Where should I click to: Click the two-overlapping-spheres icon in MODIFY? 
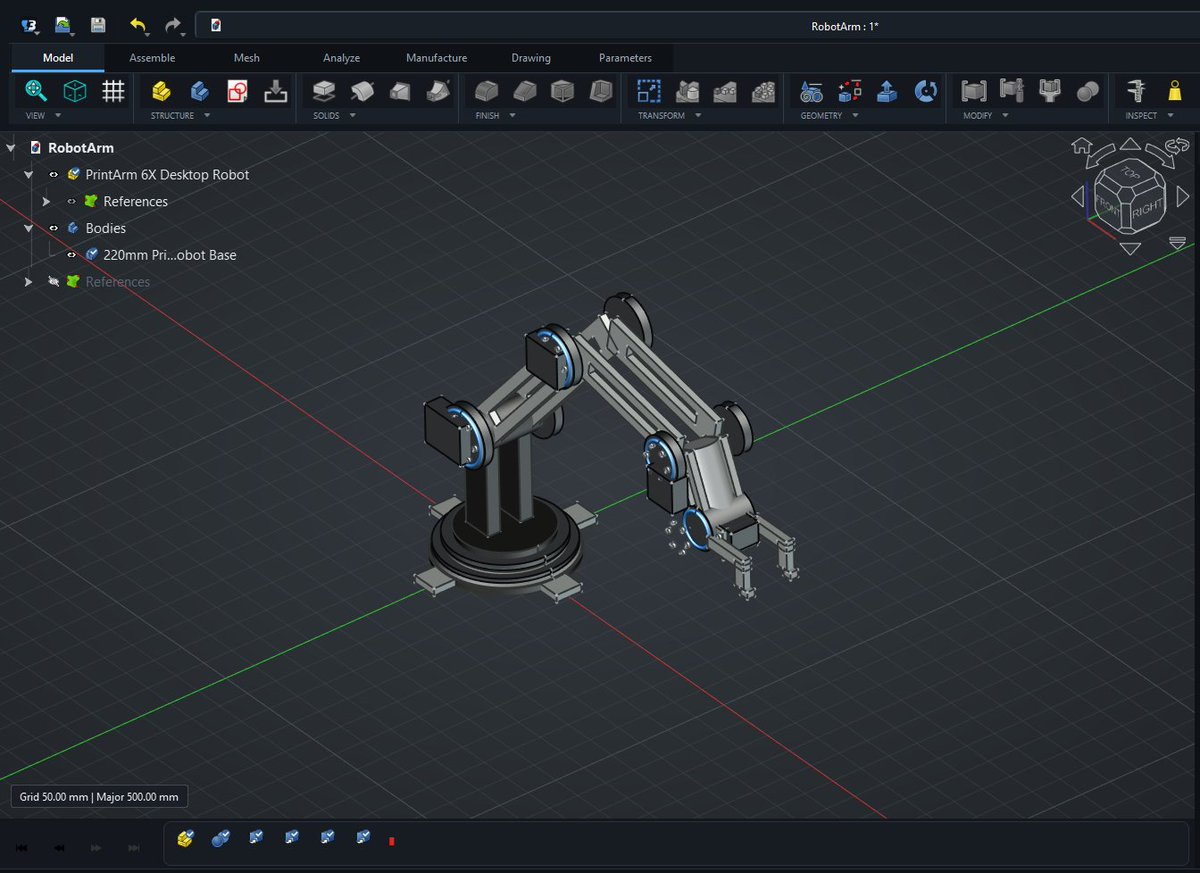pyautogui.click(x=1088, y=91)
